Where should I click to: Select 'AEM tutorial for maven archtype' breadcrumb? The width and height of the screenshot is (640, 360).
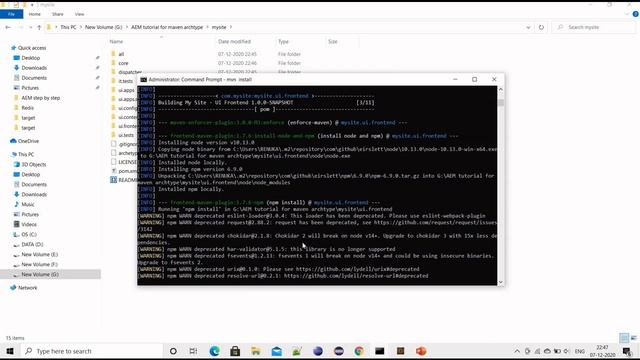coord(167,27)
